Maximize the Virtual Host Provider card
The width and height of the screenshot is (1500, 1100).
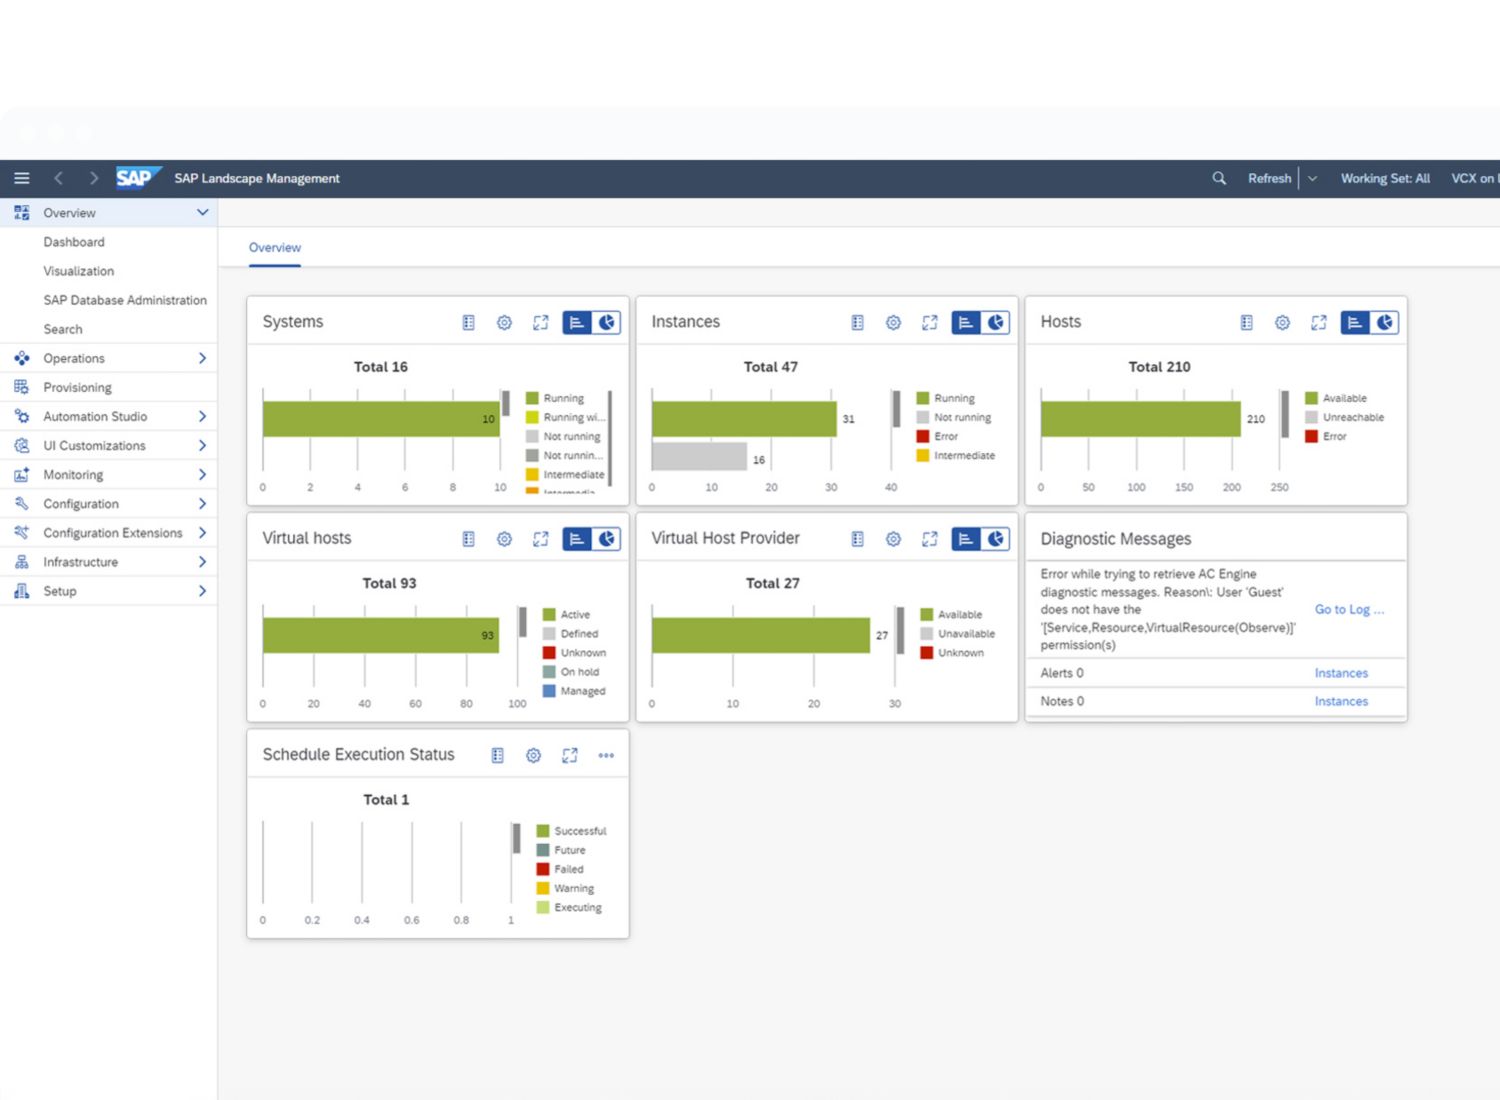pyautogui.click(x=929, y=539)
